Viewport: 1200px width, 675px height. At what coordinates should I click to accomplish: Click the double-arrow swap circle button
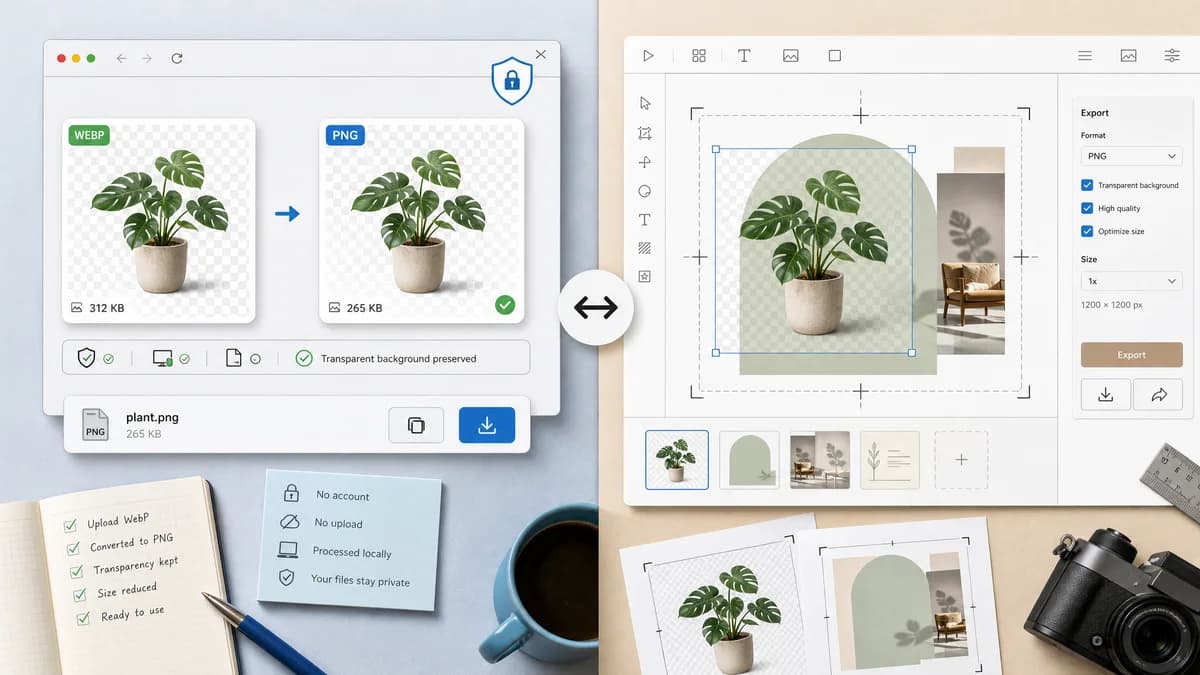click(x=596, y=308)
